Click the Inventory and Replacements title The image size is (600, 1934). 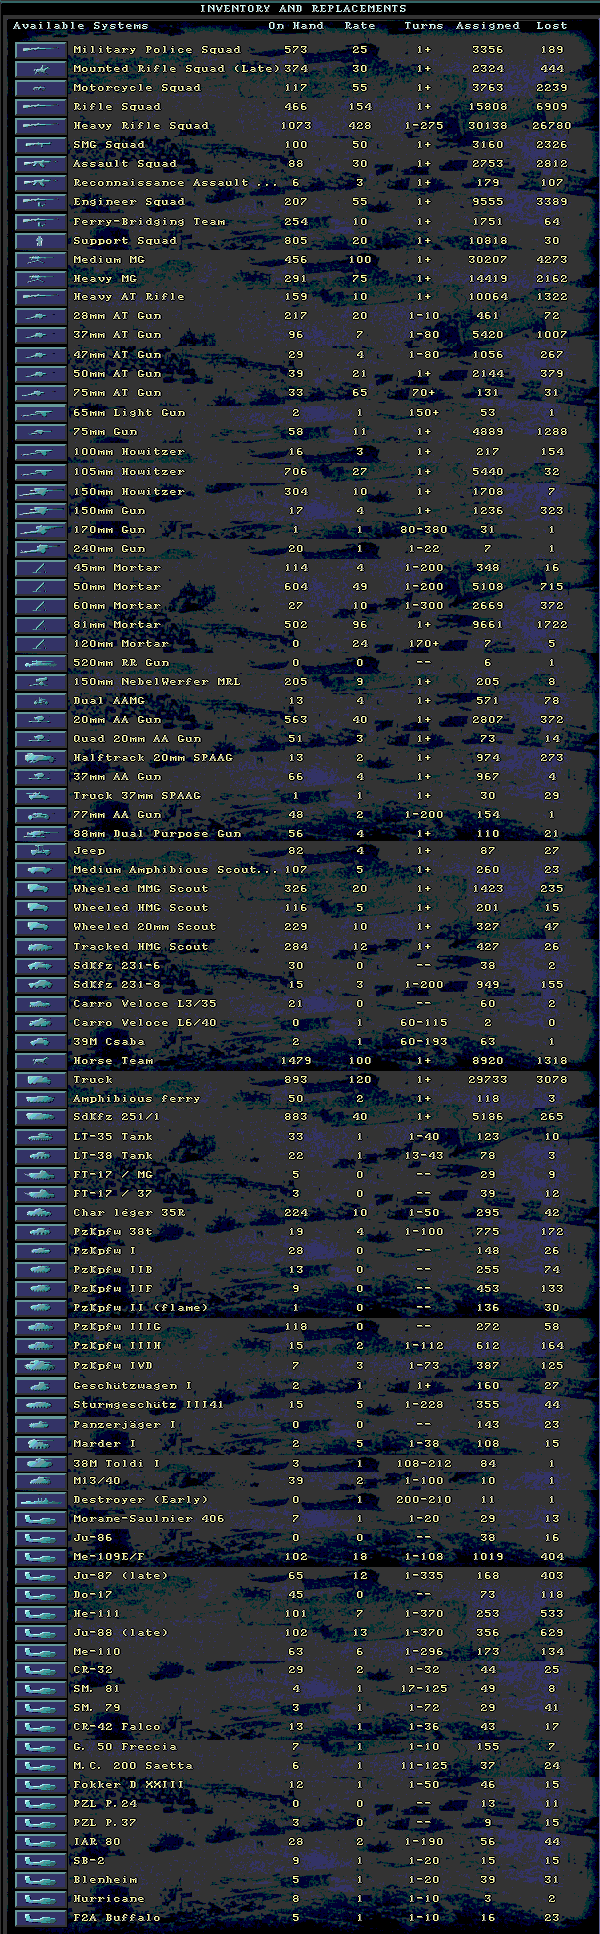click(303, 8)
